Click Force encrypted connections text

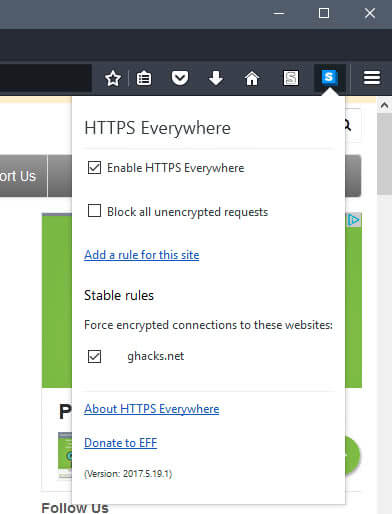pos(208,325)
